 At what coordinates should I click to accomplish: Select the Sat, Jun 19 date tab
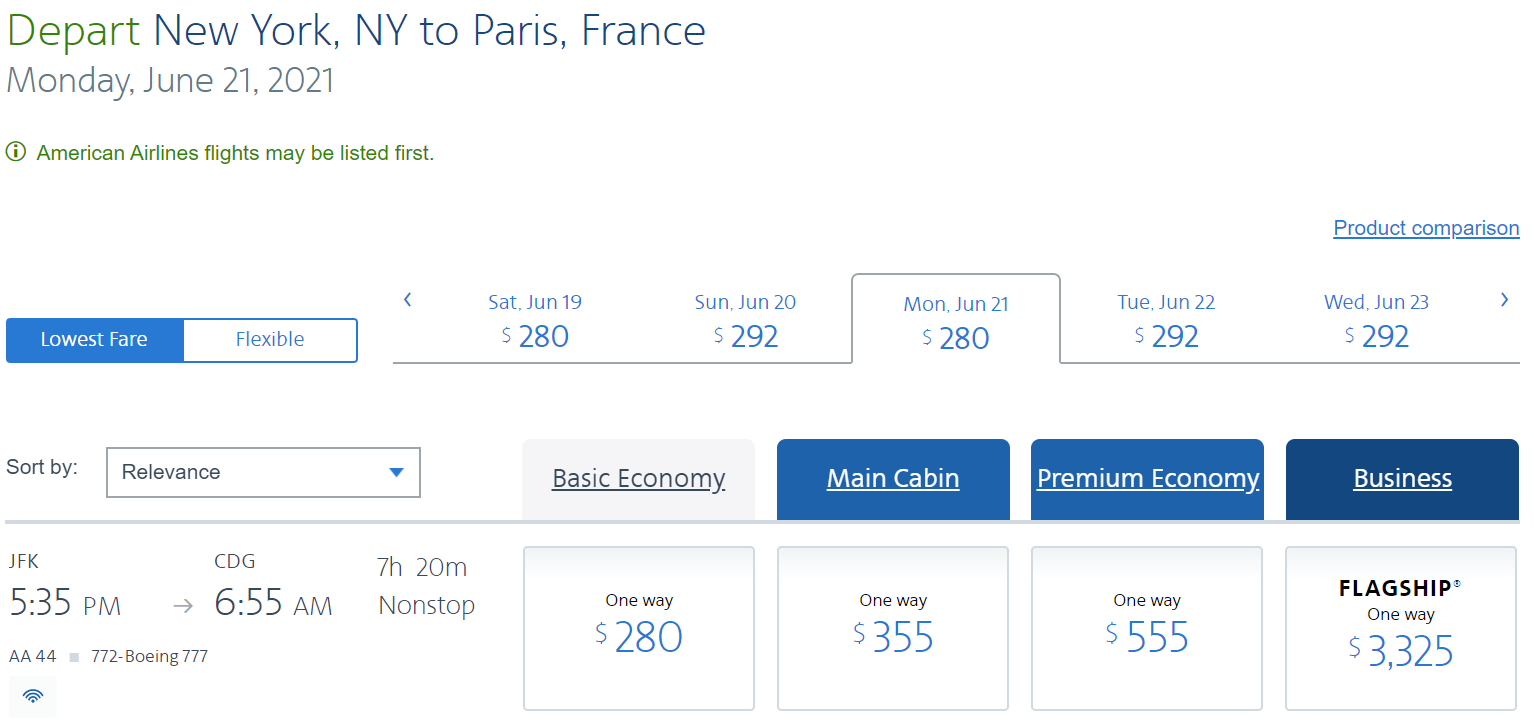[x=535, y=320]
